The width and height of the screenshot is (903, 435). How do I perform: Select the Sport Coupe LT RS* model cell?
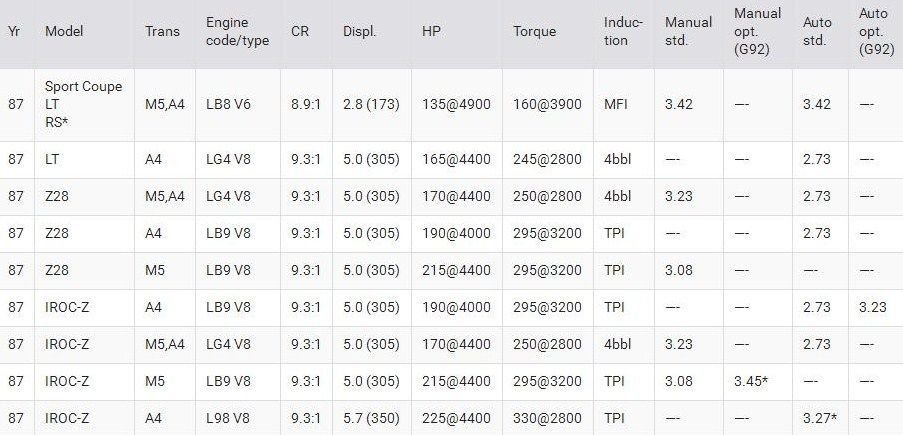point(83,104)
